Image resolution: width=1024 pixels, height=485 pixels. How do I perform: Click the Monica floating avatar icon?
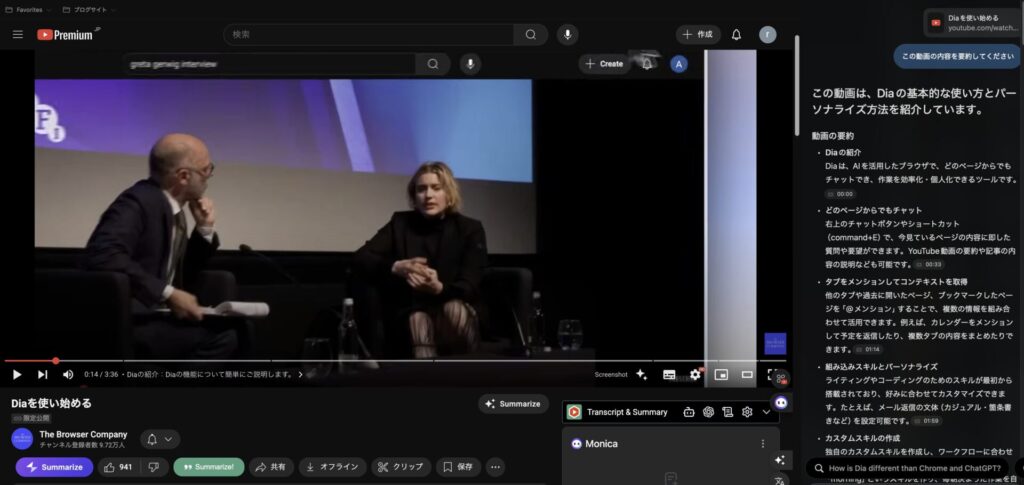pos(782,403)
